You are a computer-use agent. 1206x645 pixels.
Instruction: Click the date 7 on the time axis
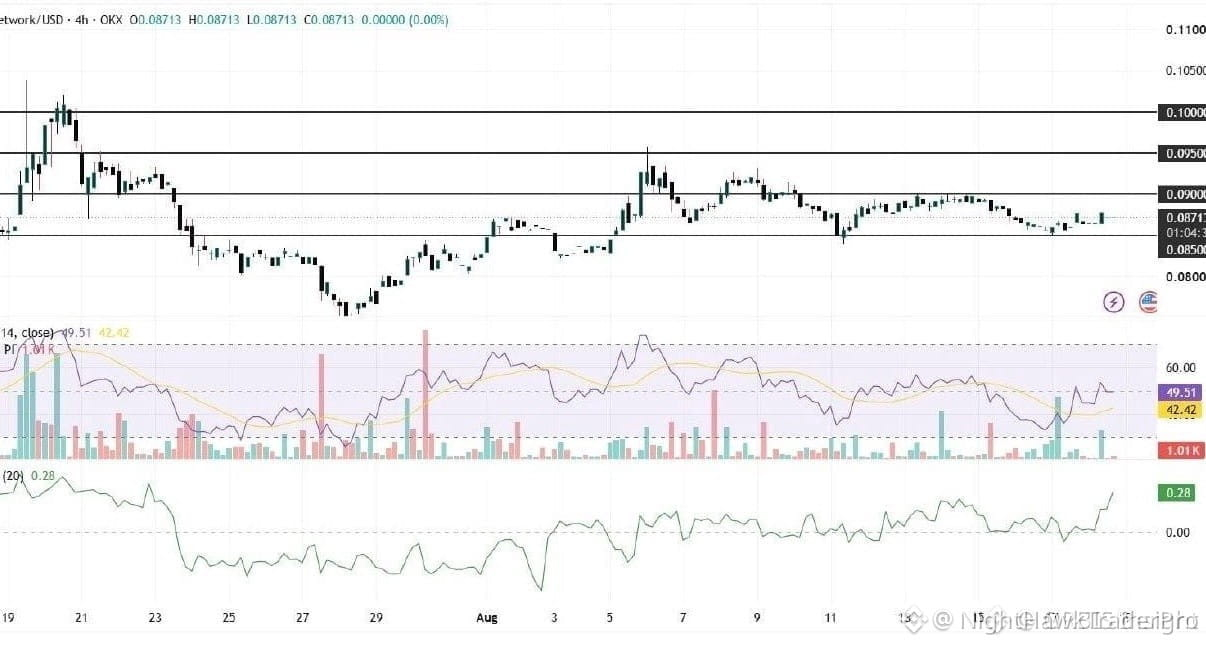[x=683, y=617]
